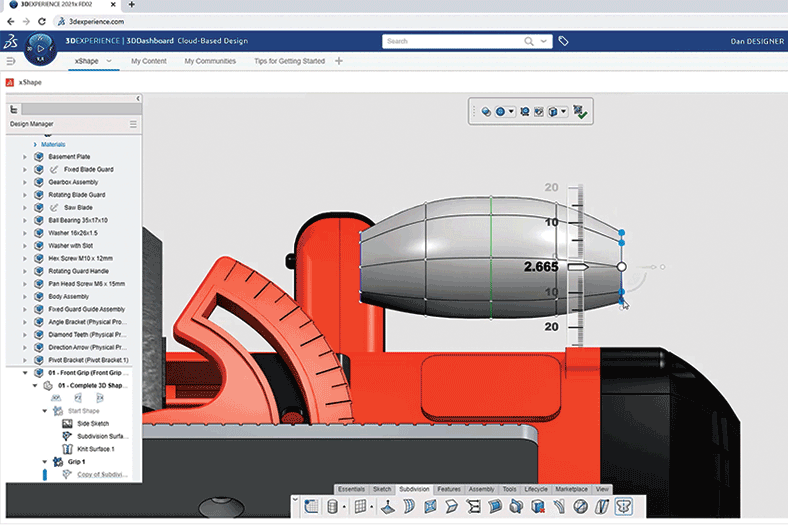The width and height of the screenshot is (788, 525).
Task: Click the slanted parallel shapes tool icon
Action: 602,506
